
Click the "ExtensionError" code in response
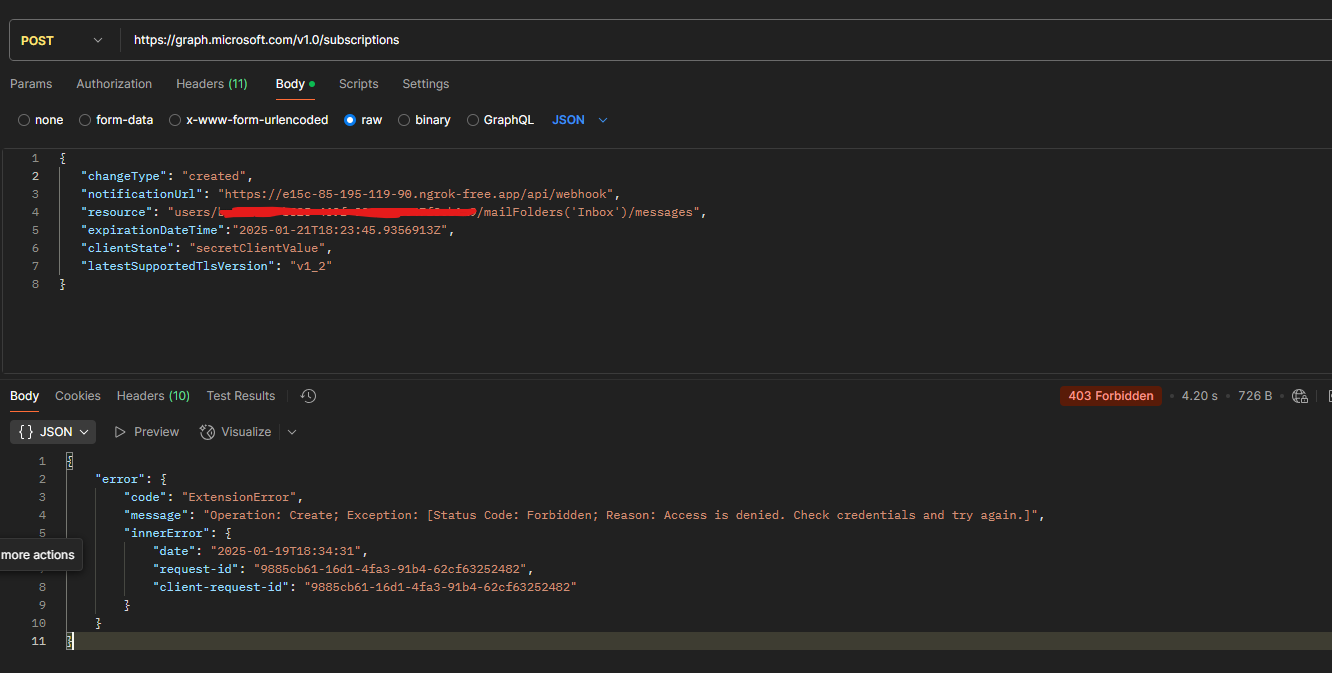(240, 497)
